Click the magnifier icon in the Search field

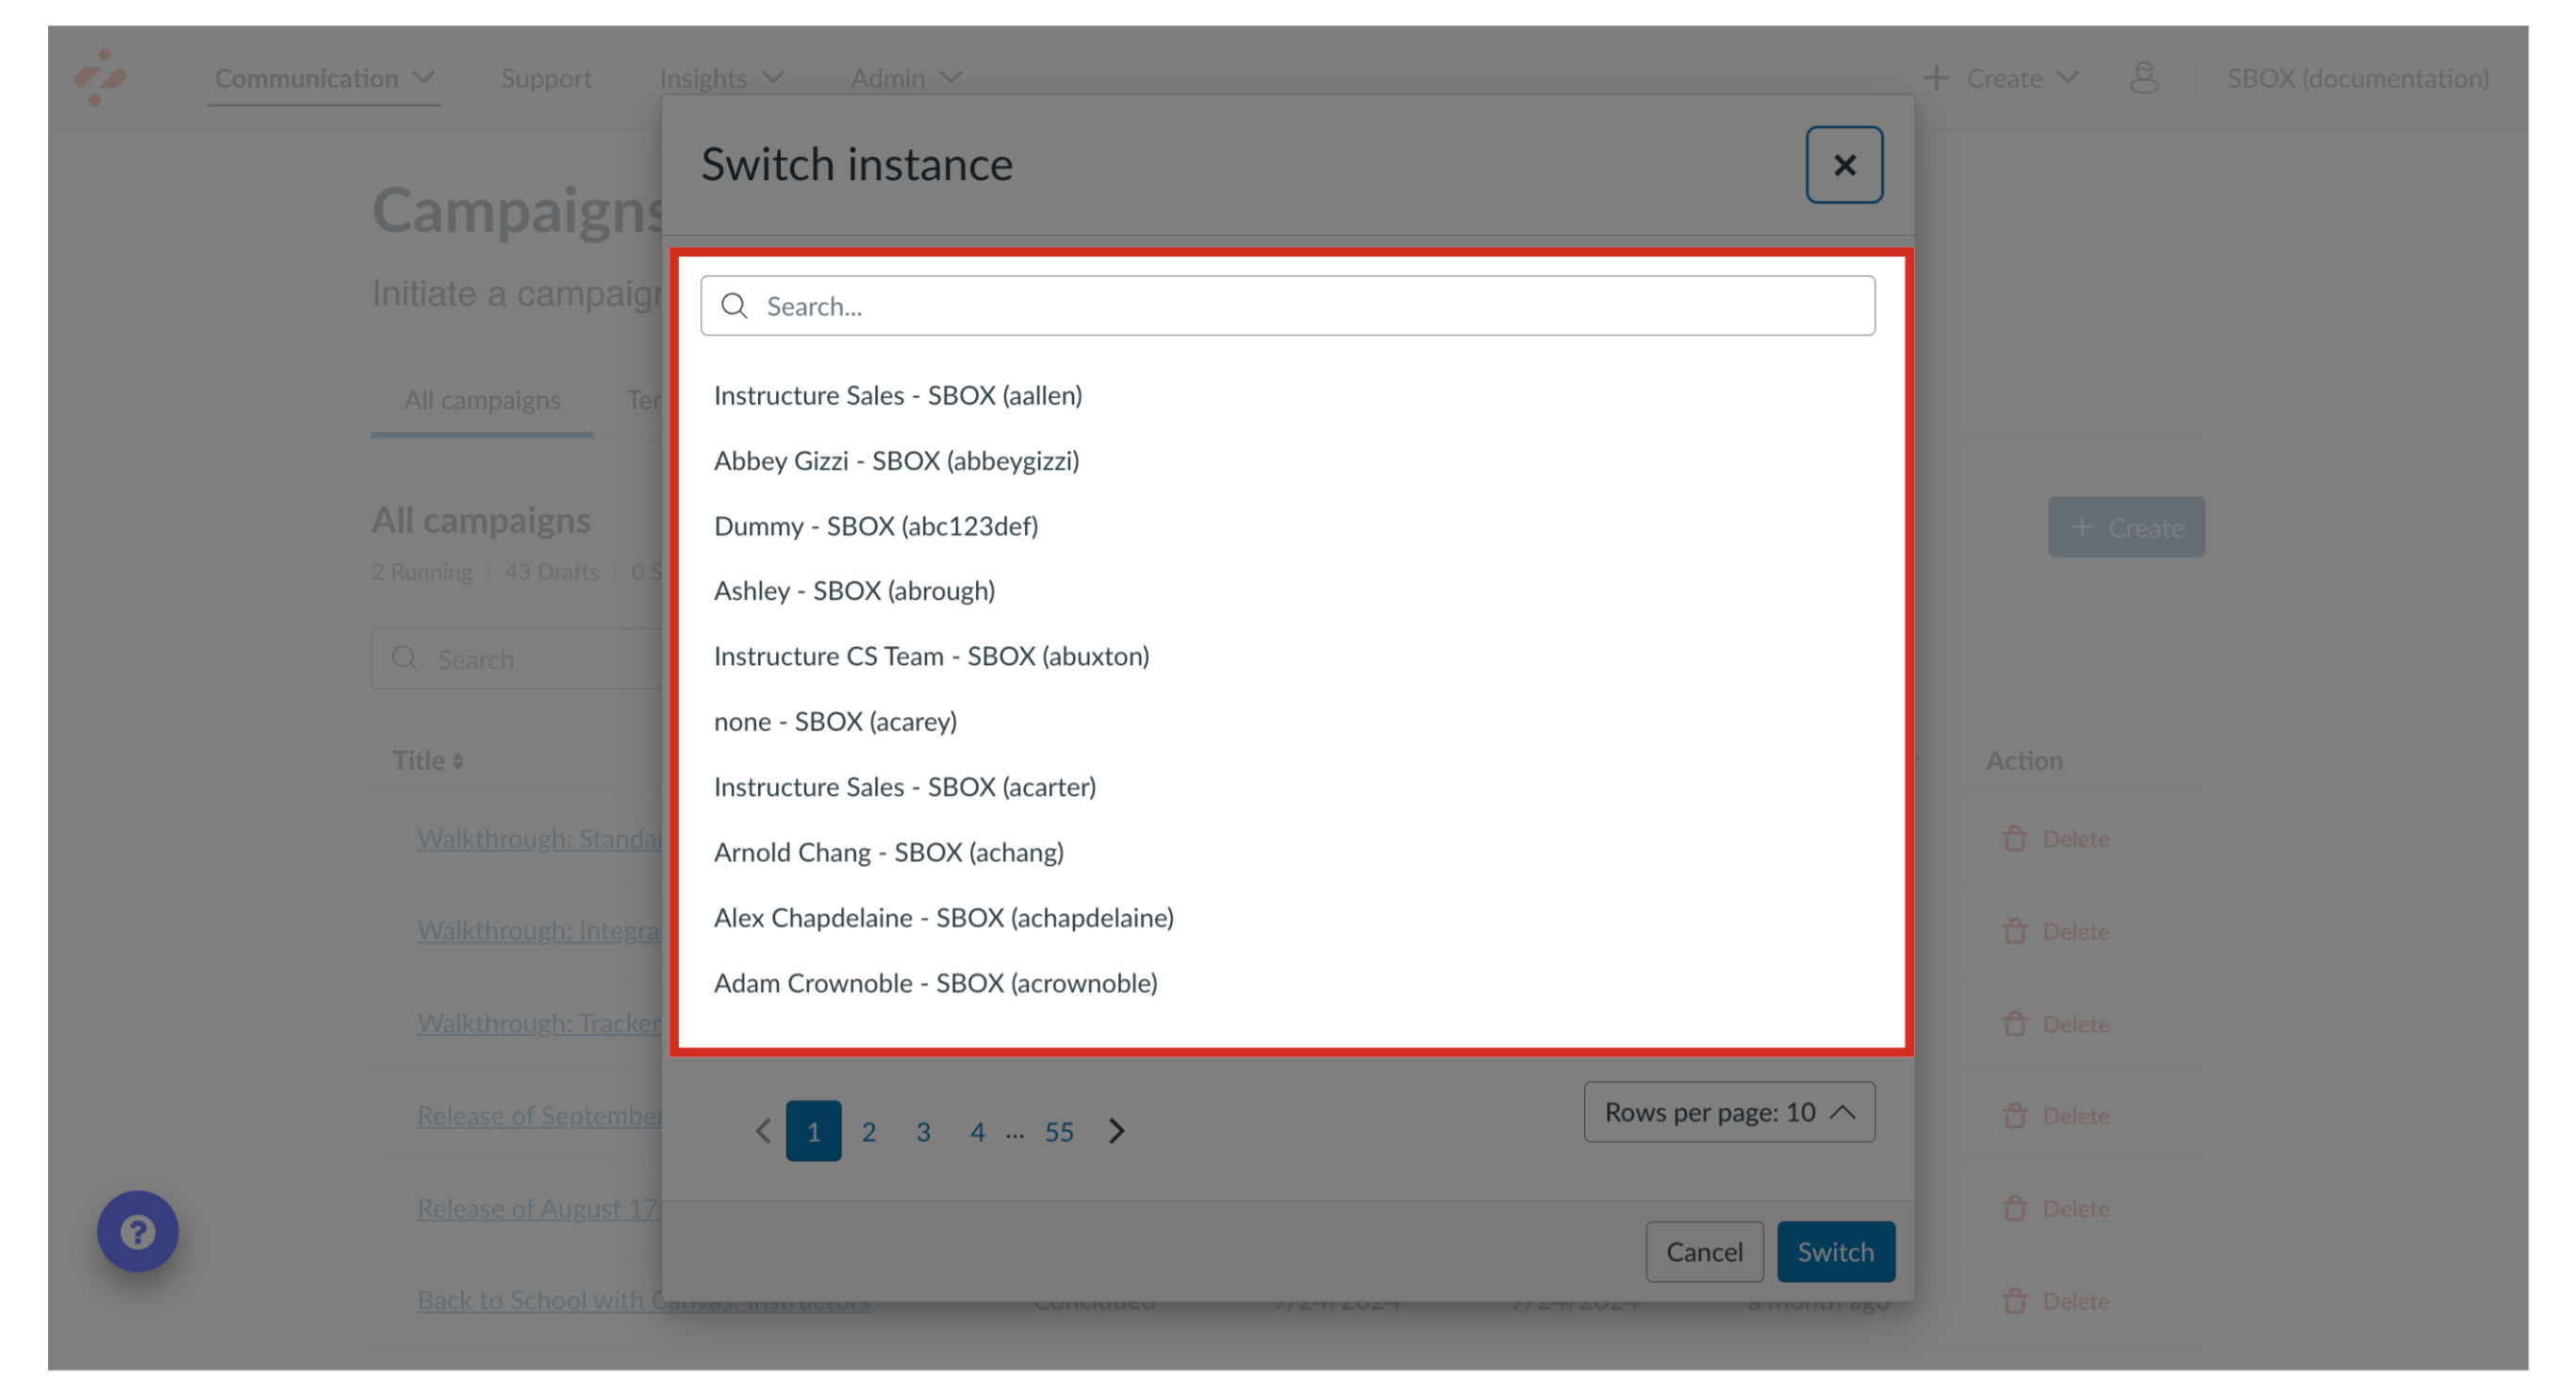tap(735, 306)
